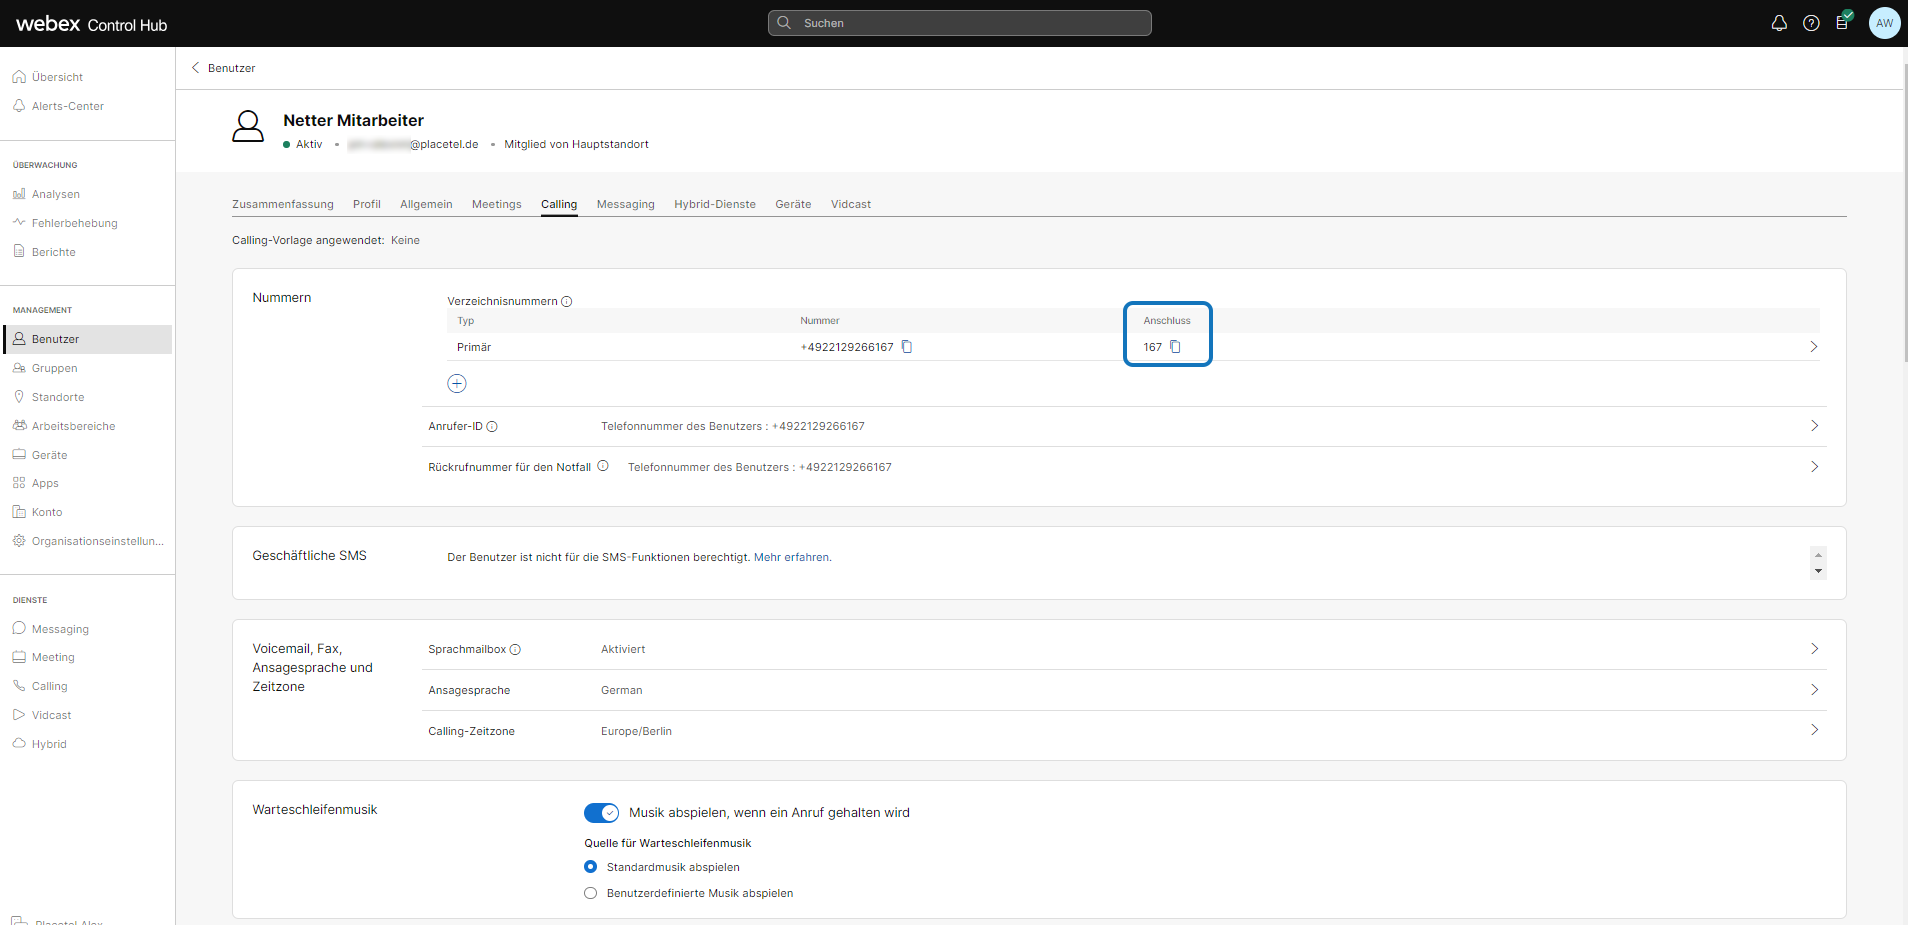Copy the primary phone number
The image size is (1908, 925).
[x=907, y=347]
